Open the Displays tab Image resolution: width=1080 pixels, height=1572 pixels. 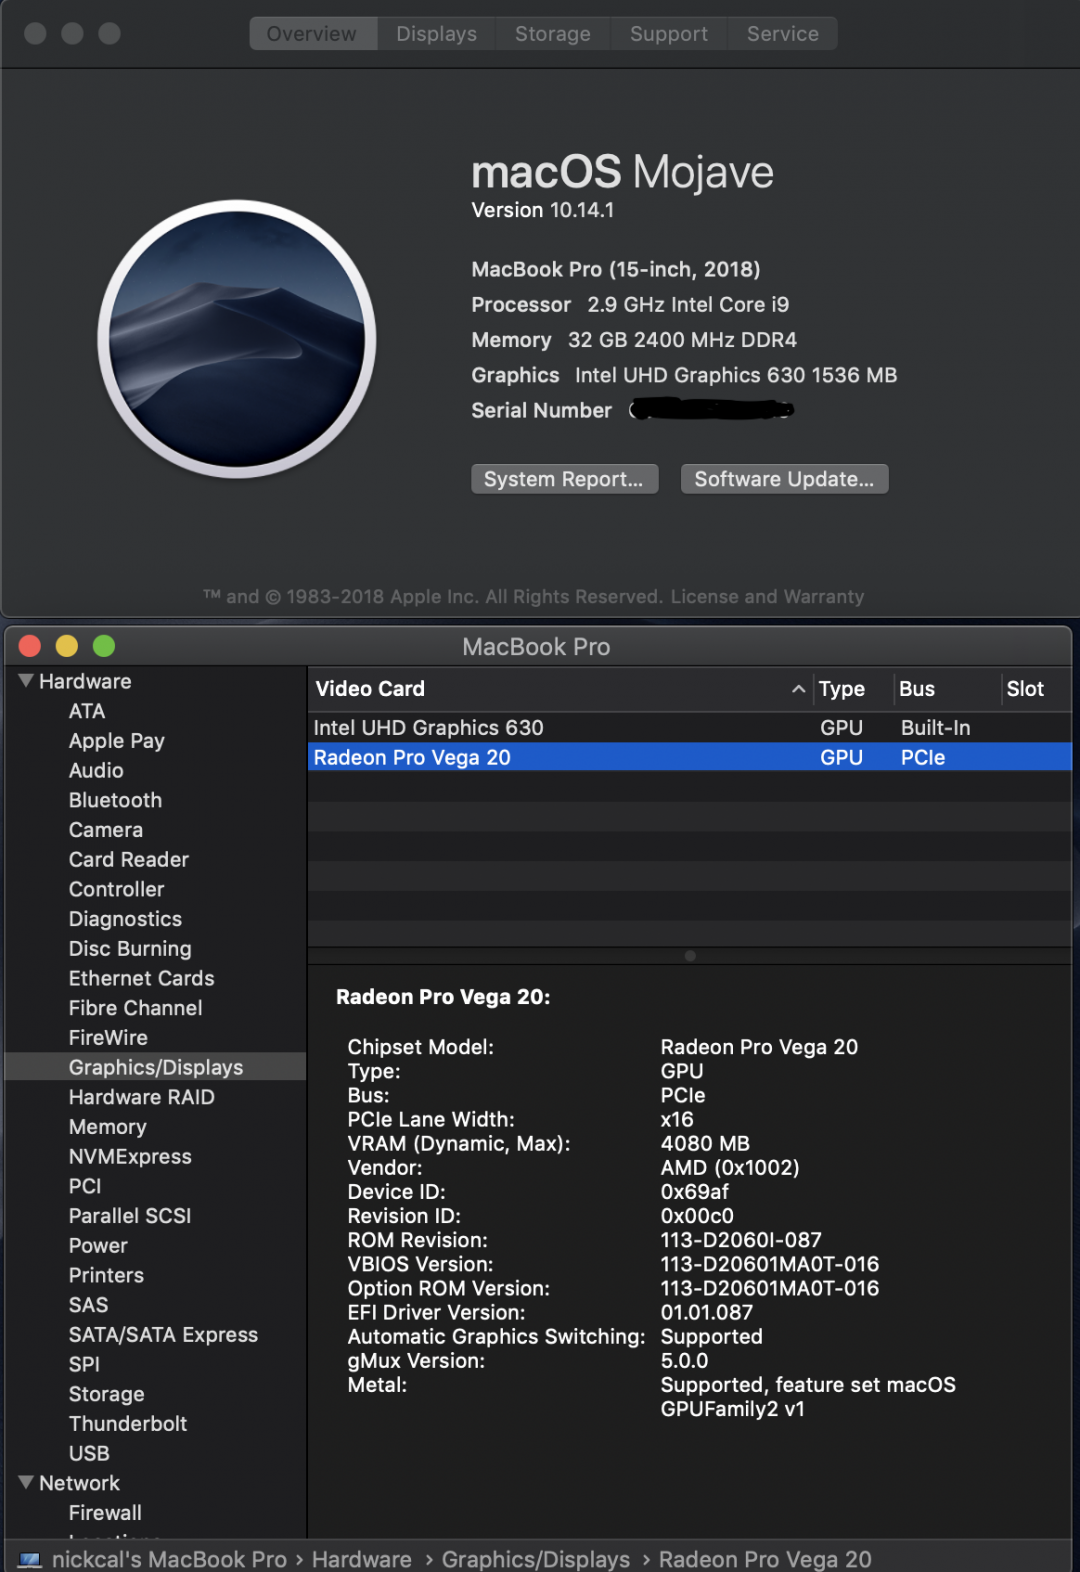[x=436, y=34]
